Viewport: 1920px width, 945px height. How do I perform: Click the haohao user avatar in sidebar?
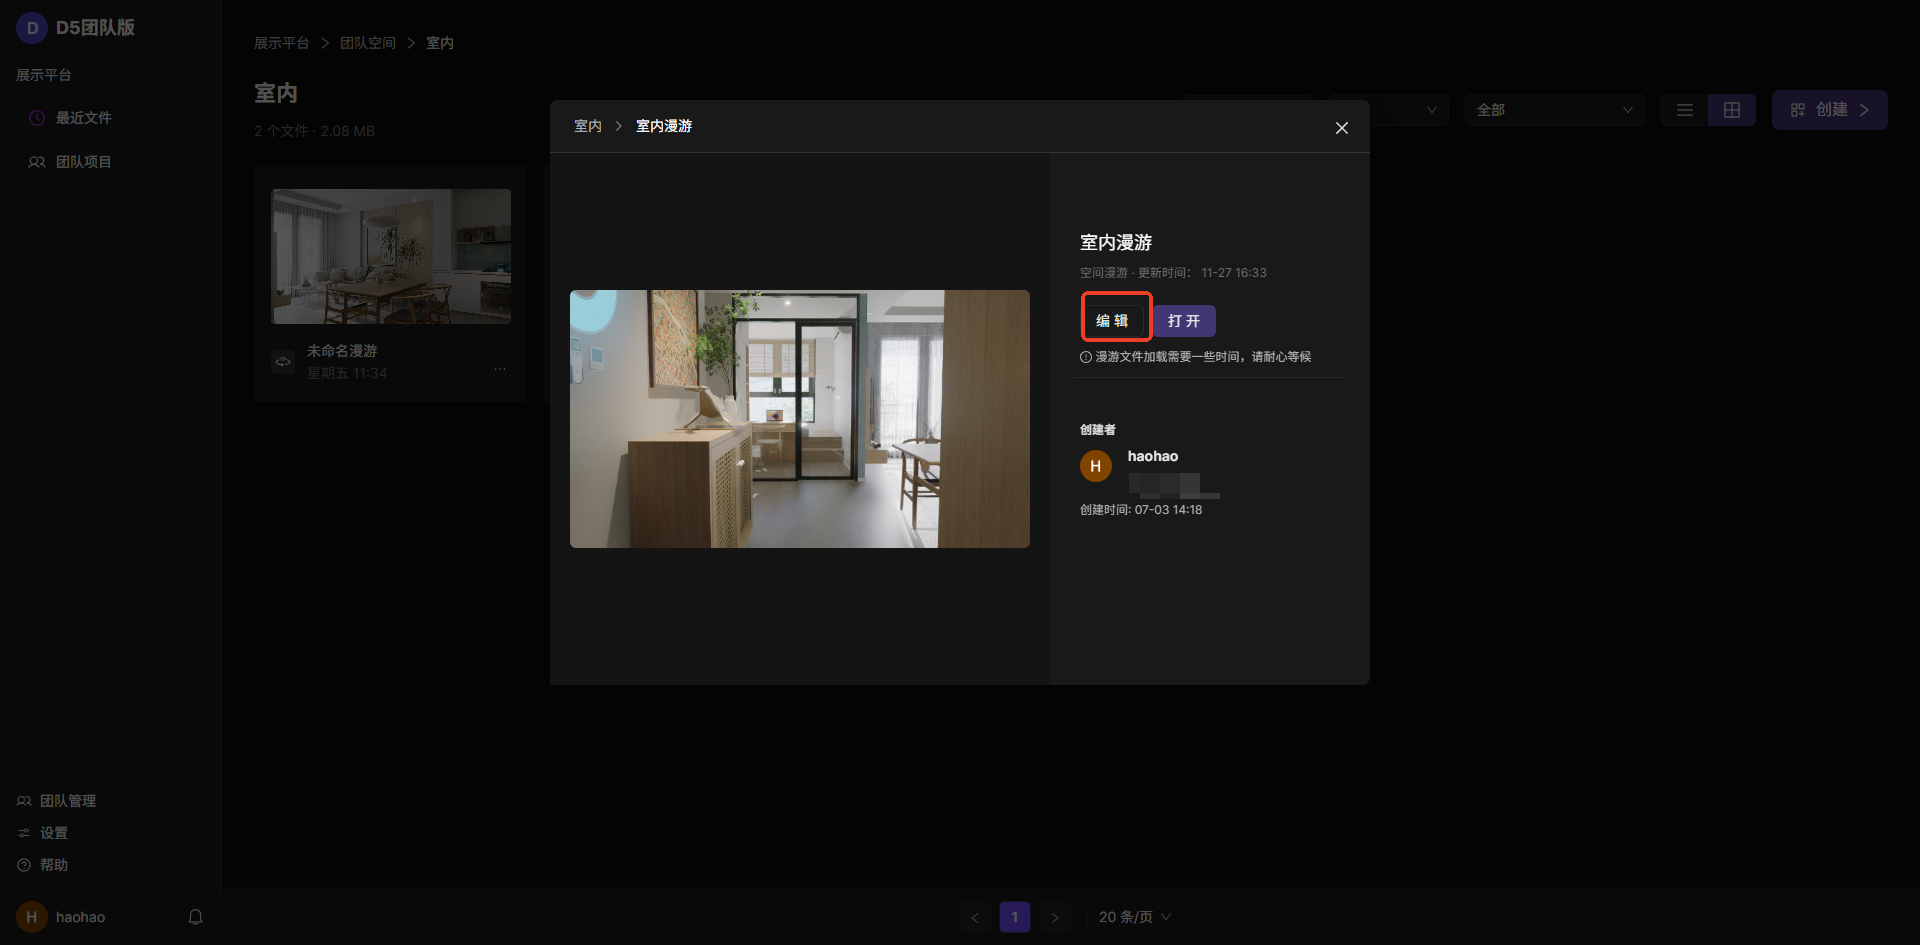(x=32, y=917)
